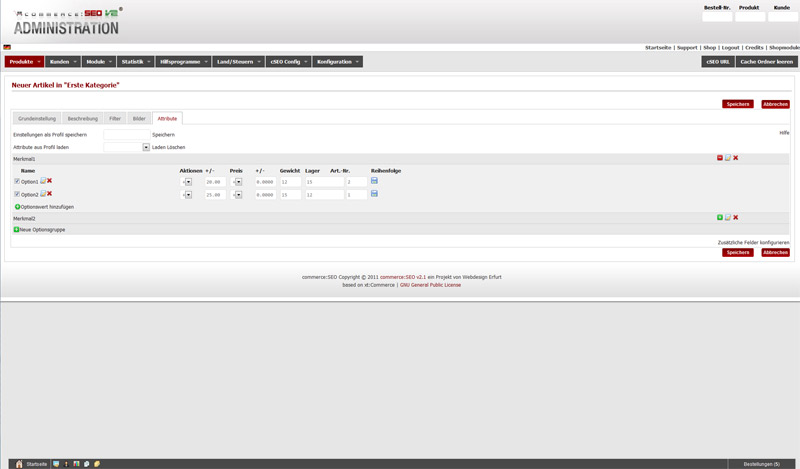Image resolution: width=800 pixels, height=469 pixels.
Task: Click the edit icon beside Option2
Action: coord(42,194)
